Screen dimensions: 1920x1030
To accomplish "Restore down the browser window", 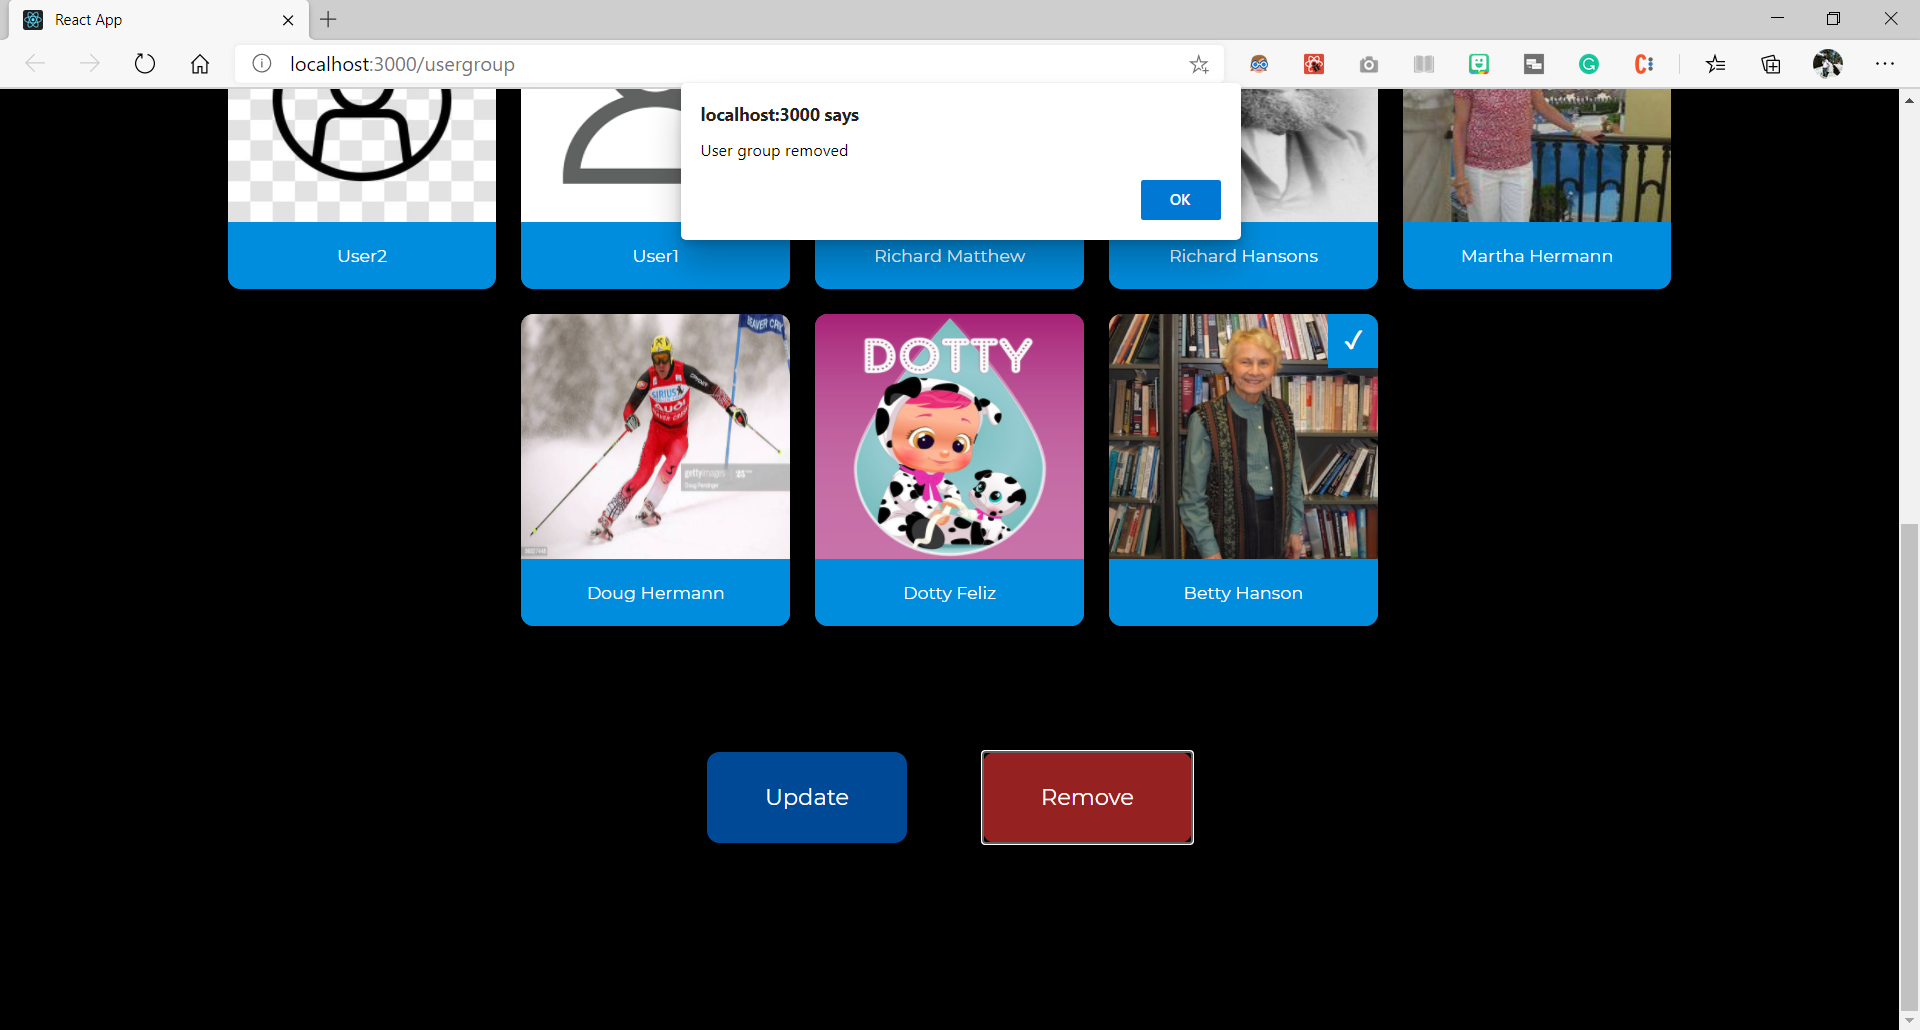I will (1833, 18).
